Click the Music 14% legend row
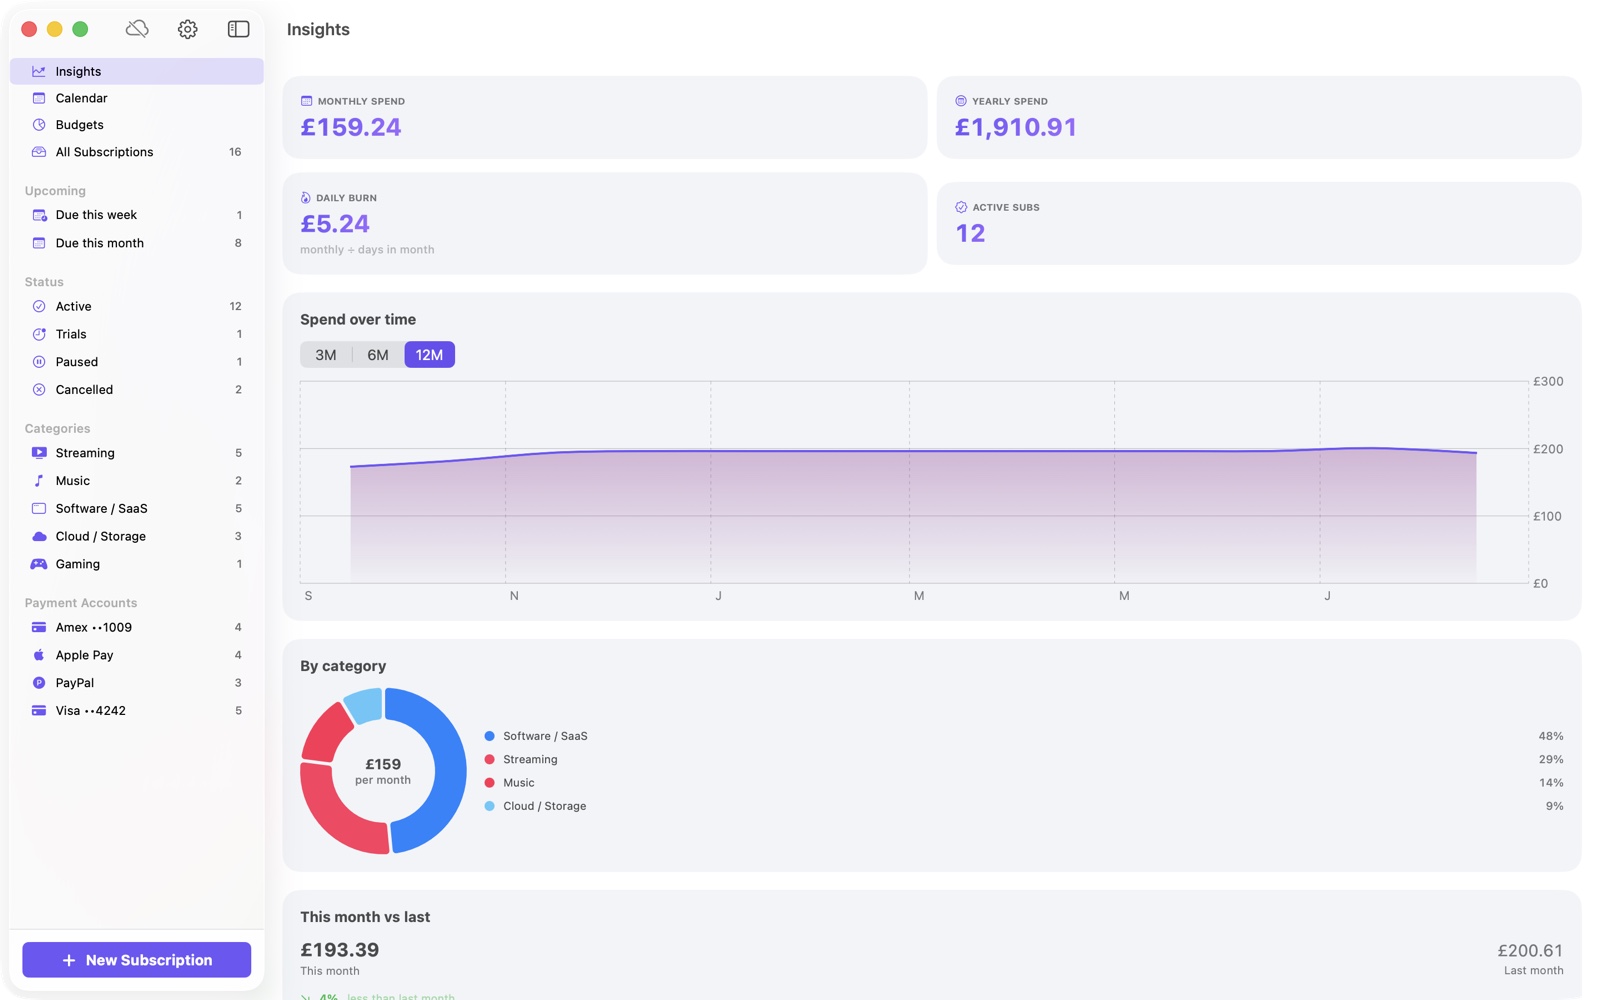Viewport: 1600px width, 1000px height. (1023, 783)
